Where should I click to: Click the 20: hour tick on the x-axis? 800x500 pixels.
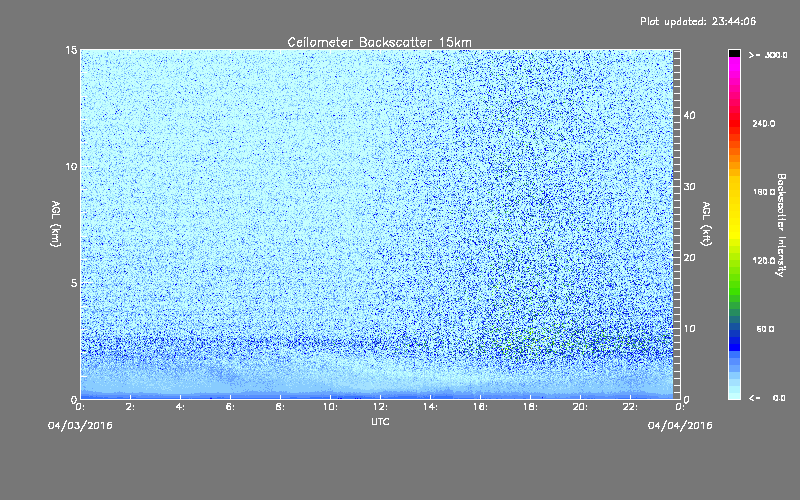click(x=580, y=407)
